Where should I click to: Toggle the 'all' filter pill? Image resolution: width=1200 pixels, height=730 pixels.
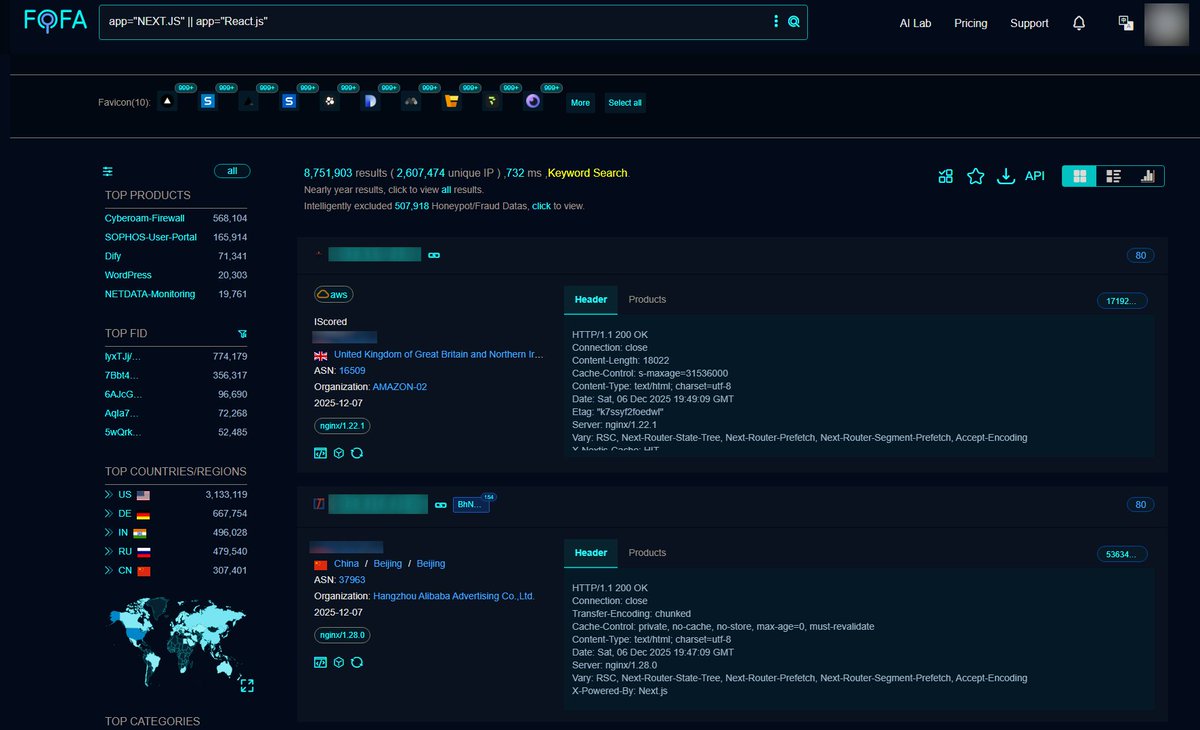[232, 171]
